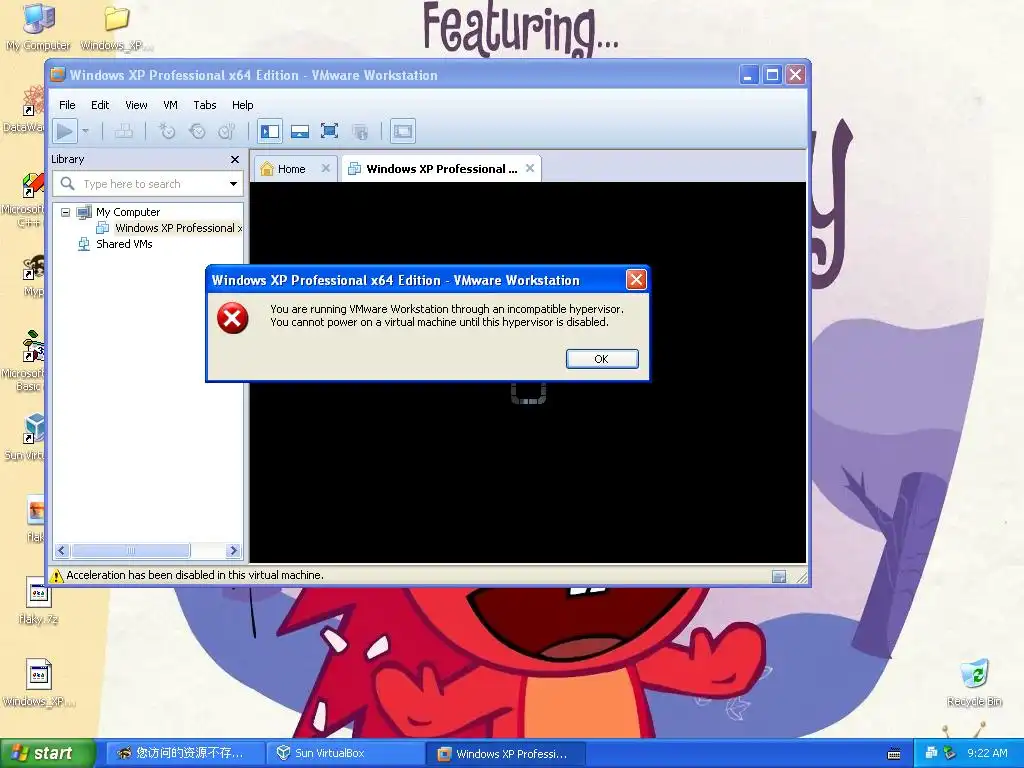
Task: Click the Unity mode toolbar icon
Action: click(x=360, y=131)
